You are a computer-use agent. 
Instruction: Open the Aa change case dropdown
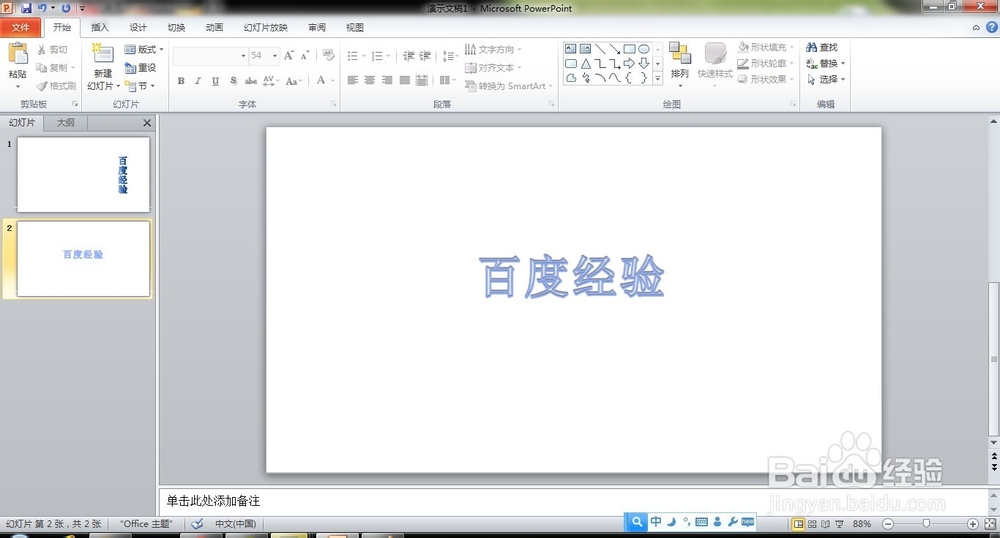293,80
